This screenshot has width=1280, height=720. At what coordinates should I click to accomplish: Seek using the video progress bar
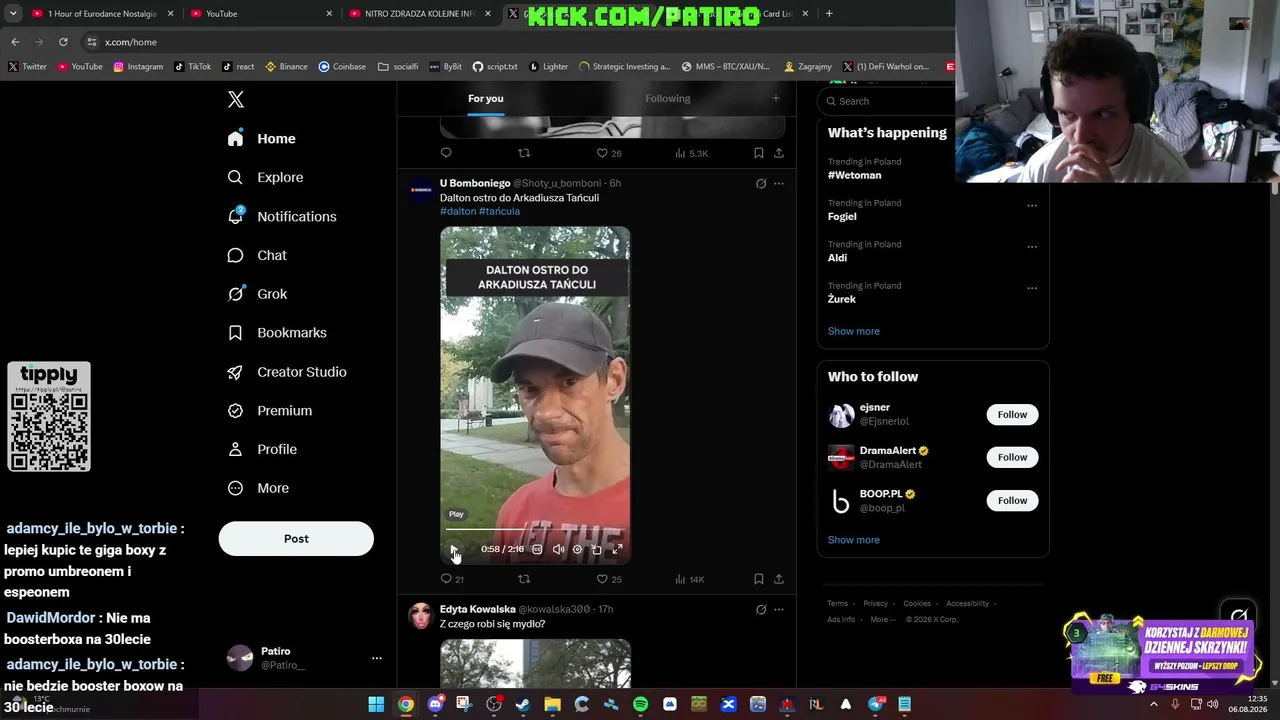(535, 529)
